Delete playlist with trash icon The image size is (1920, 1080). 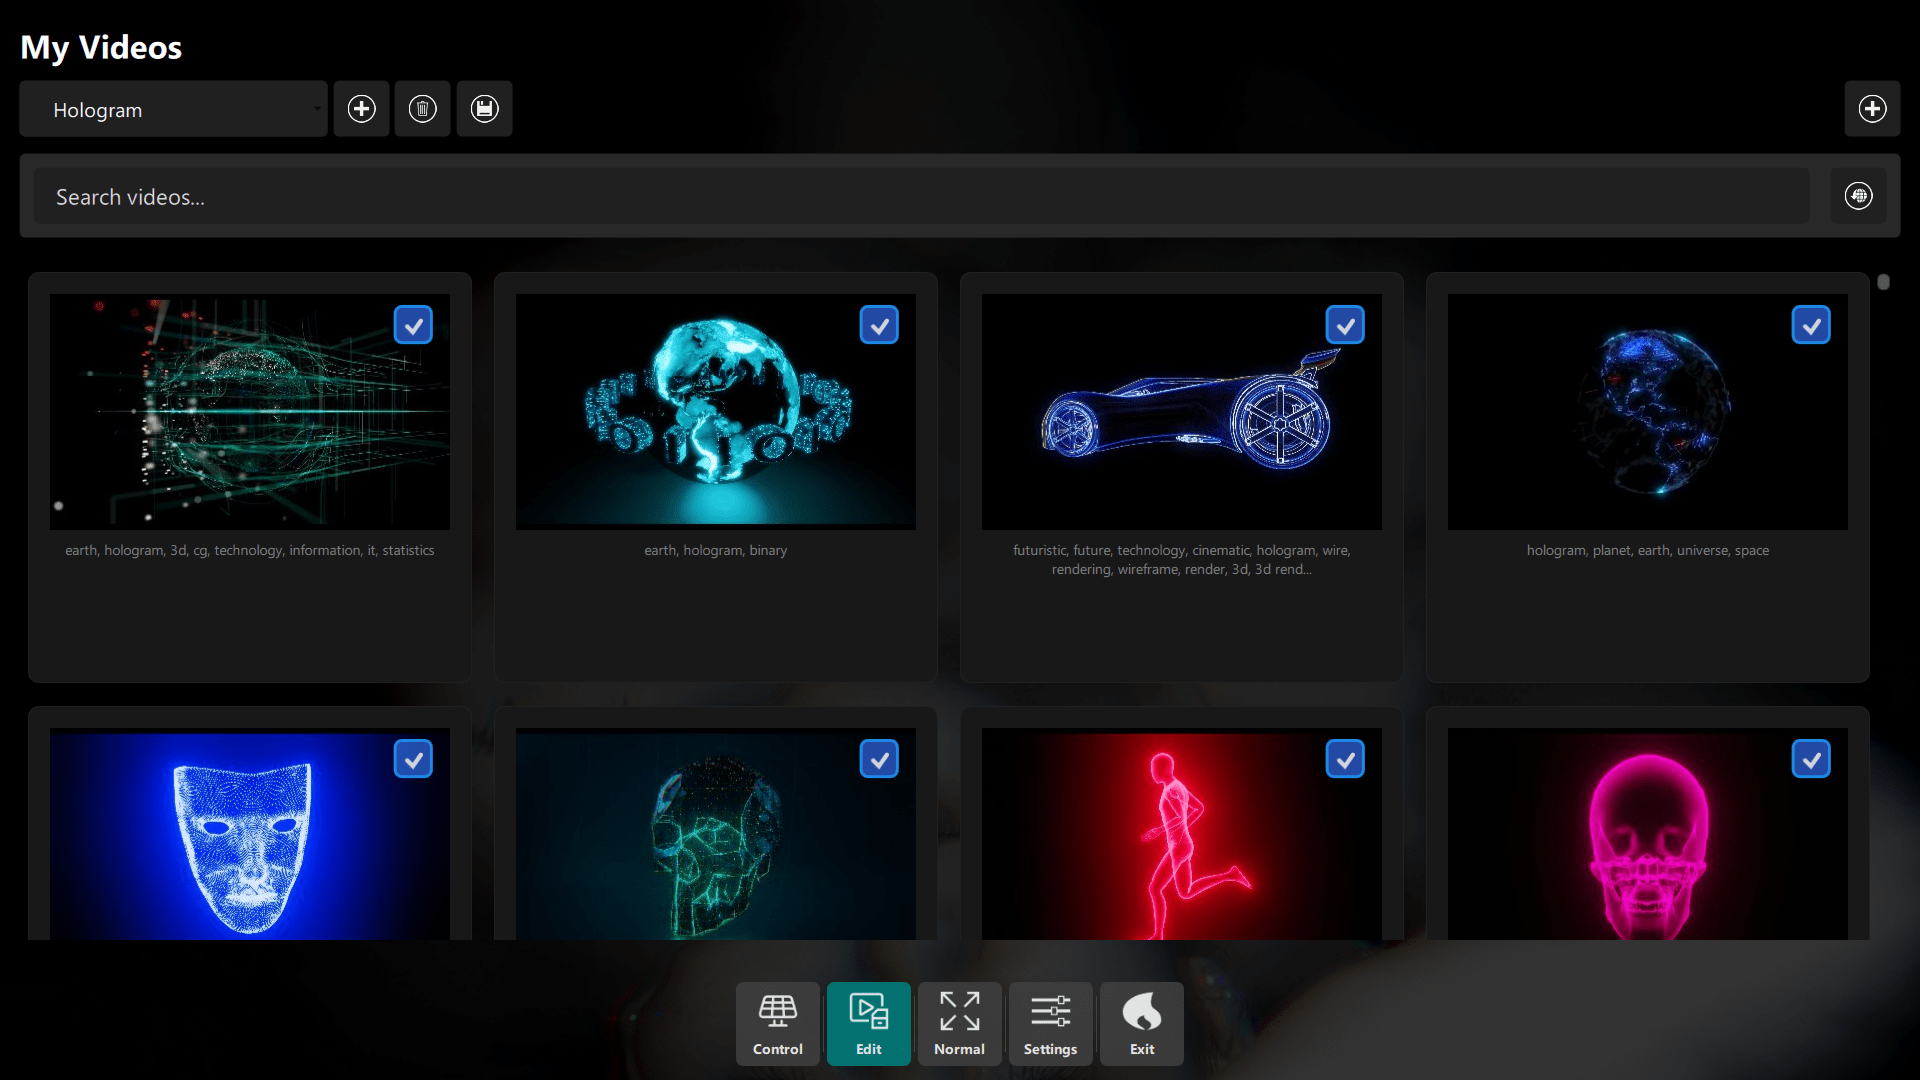[x=422, y=109]
